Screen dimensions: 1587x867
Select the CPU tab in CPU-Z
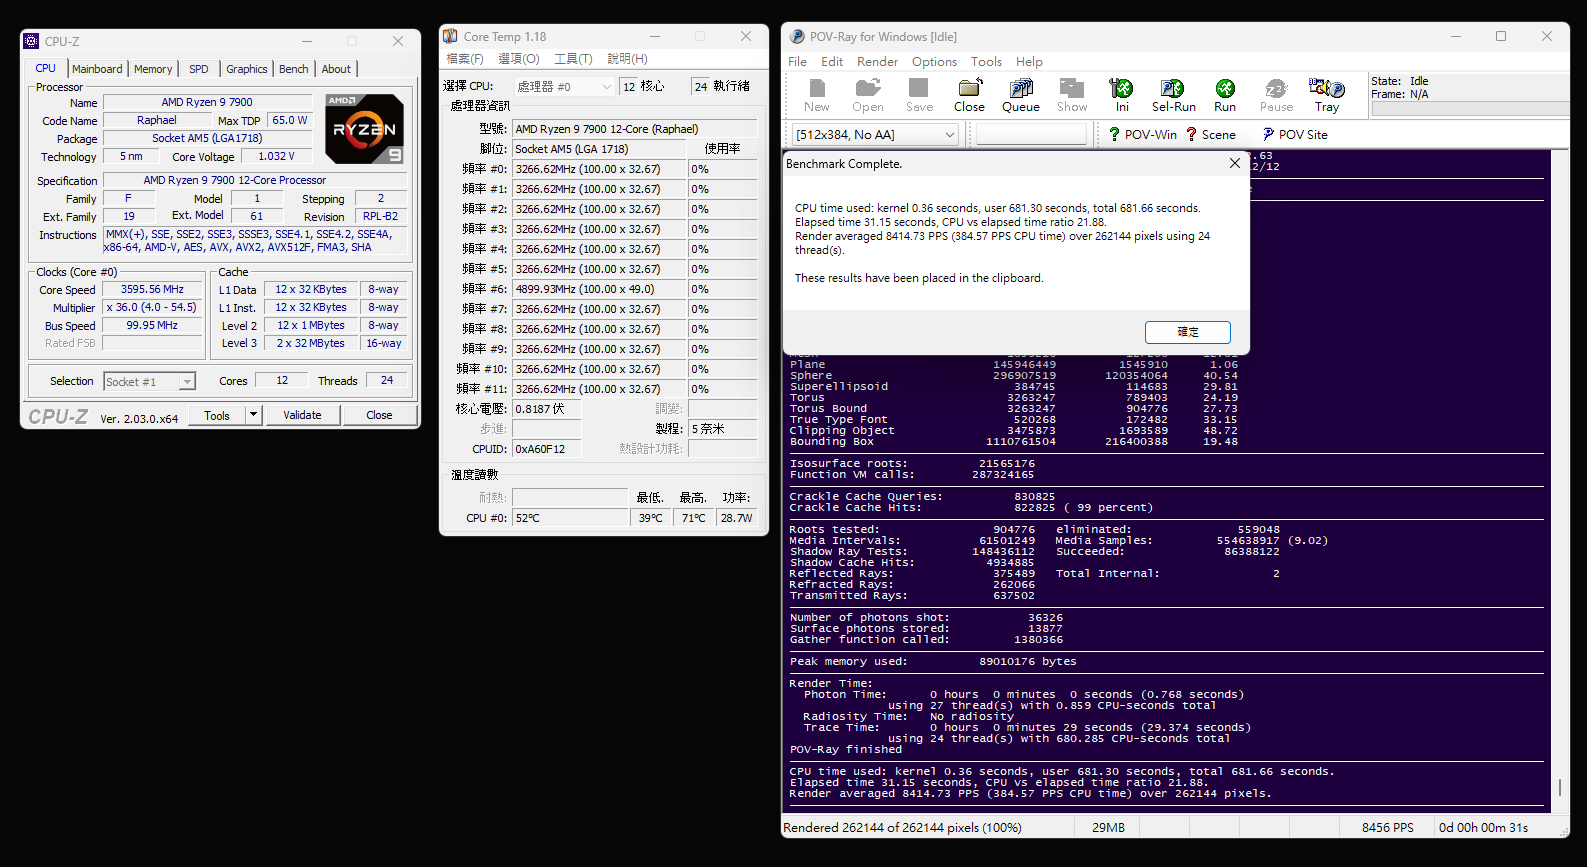46,68
